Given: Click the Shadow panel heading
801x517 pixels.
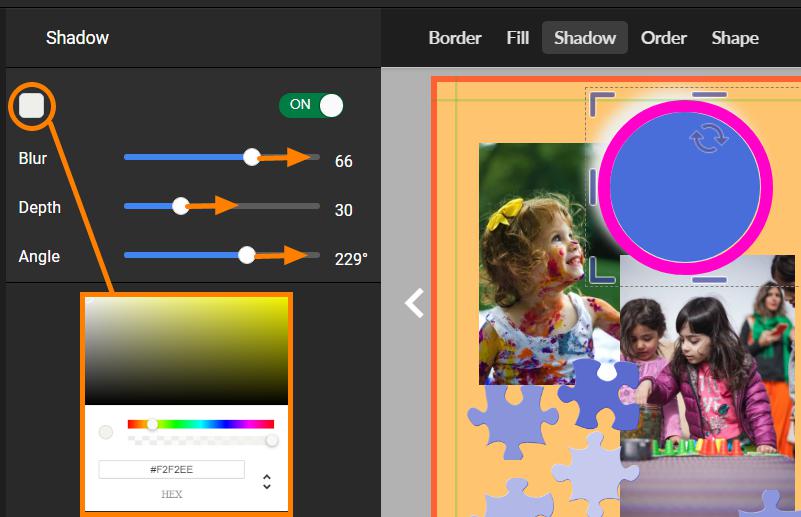Looking at the screenshot, I should tap(77, 38).
